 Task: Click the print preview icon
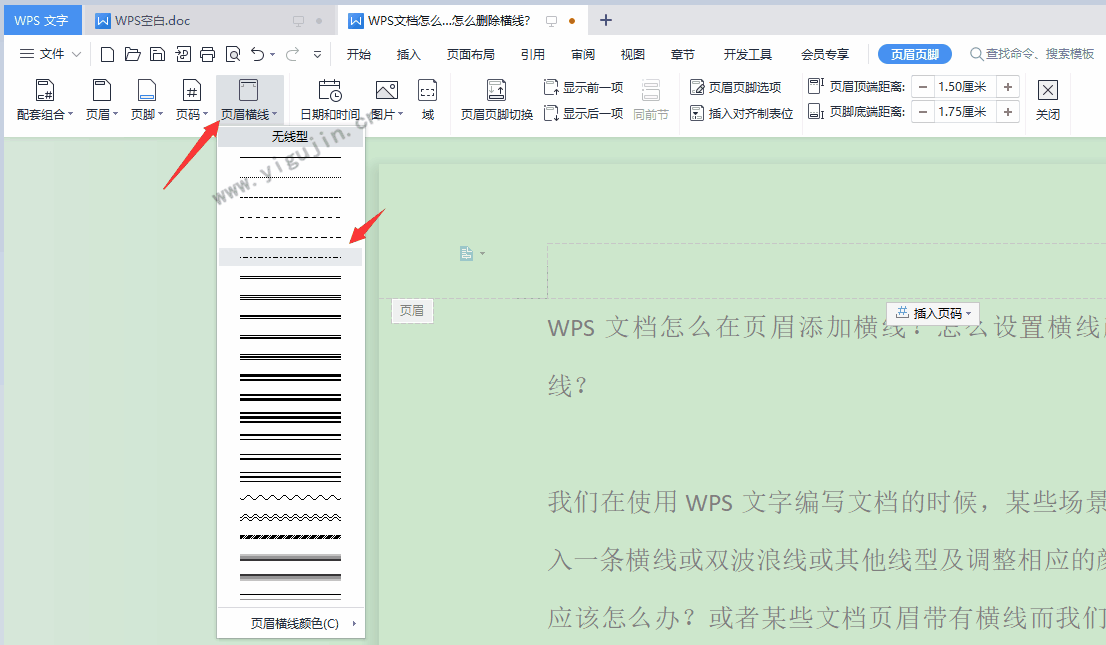(x=233, y=54)
